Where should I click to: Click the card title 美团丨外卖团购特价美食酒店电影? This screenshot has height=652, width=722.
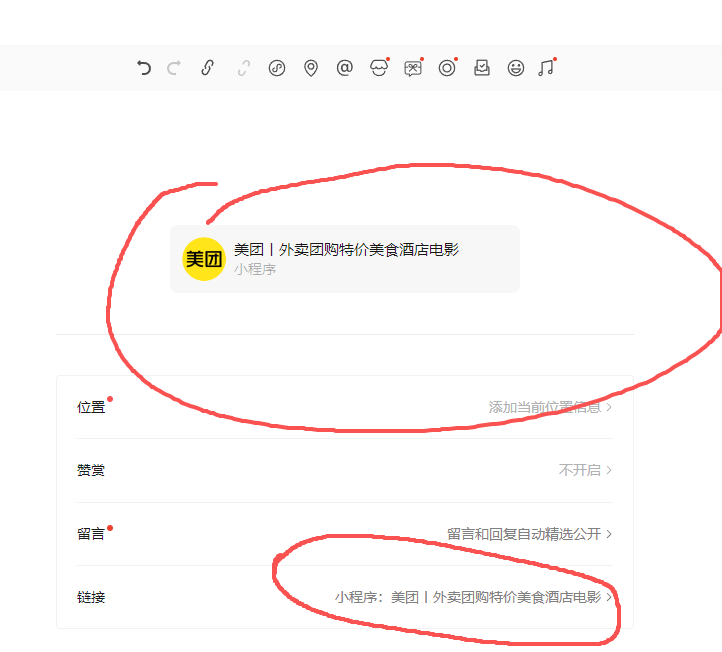click(x=346, y=250)
